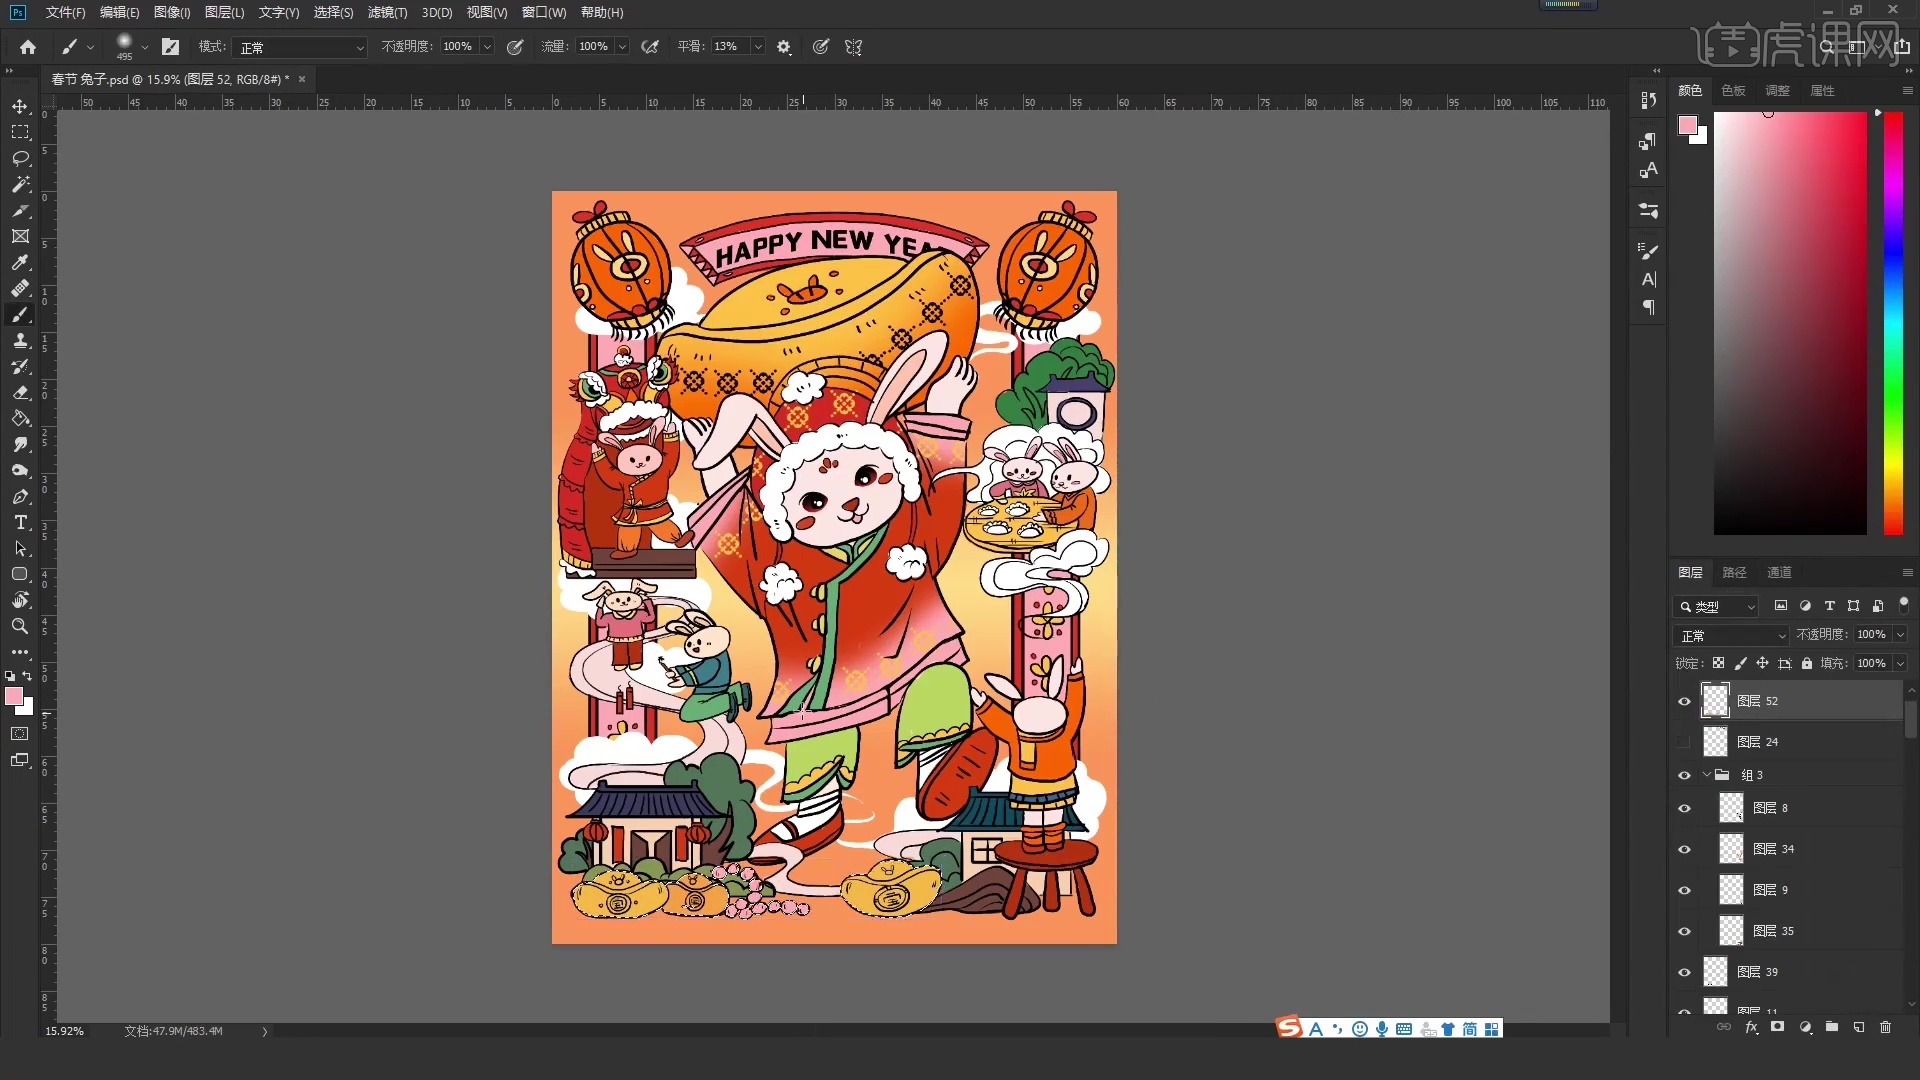Image resolution: width=1920 pixels, height=1080 pixels.
Task: Open the brush settings panel icon
Action: click(x=171, y=47)
